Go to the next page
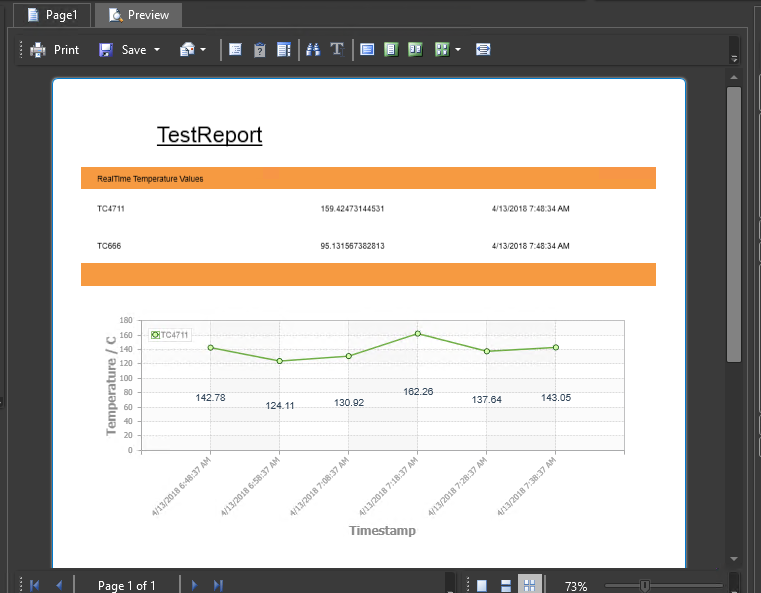Viewport: 761px width, 593px height. (x=194, y=585)
